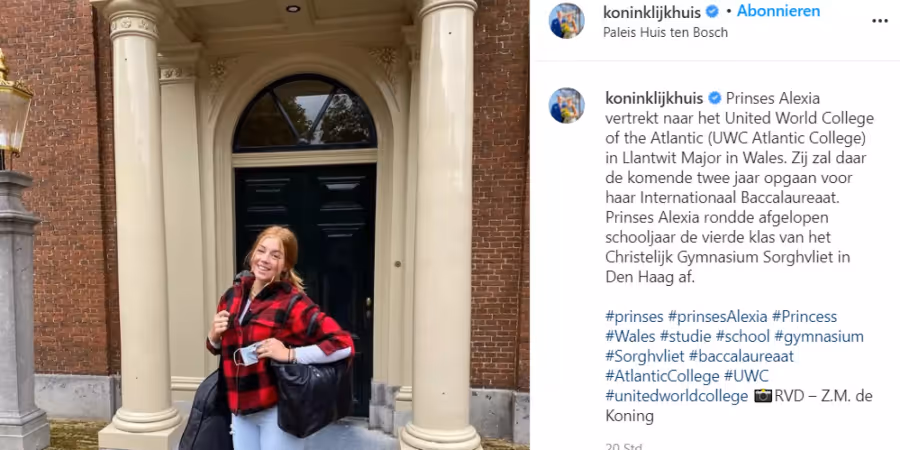The image size is (900, 450).
Task: Click the verified badge in the caption
Action: (x=715, y=99)
